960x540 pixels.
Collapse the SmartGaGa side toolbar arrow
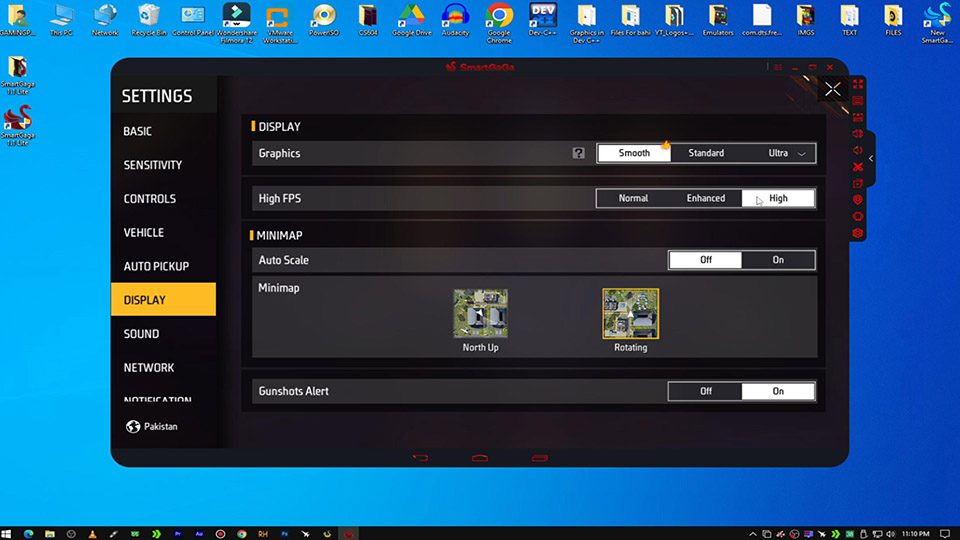click(871, 159)
